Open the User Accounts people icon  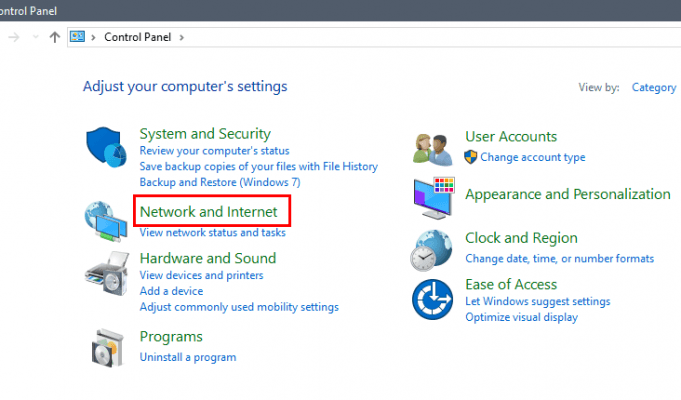click(433, 149)
